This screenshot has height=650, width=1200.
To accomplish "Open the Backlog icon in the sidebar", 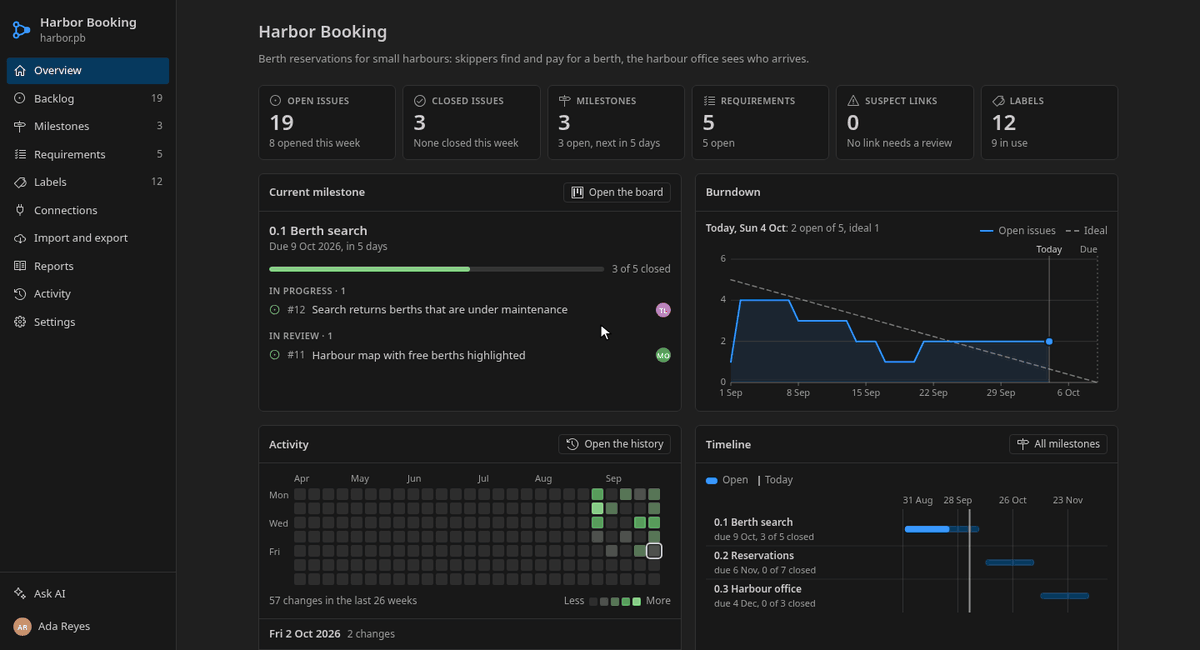I will (x=20, y=99).
